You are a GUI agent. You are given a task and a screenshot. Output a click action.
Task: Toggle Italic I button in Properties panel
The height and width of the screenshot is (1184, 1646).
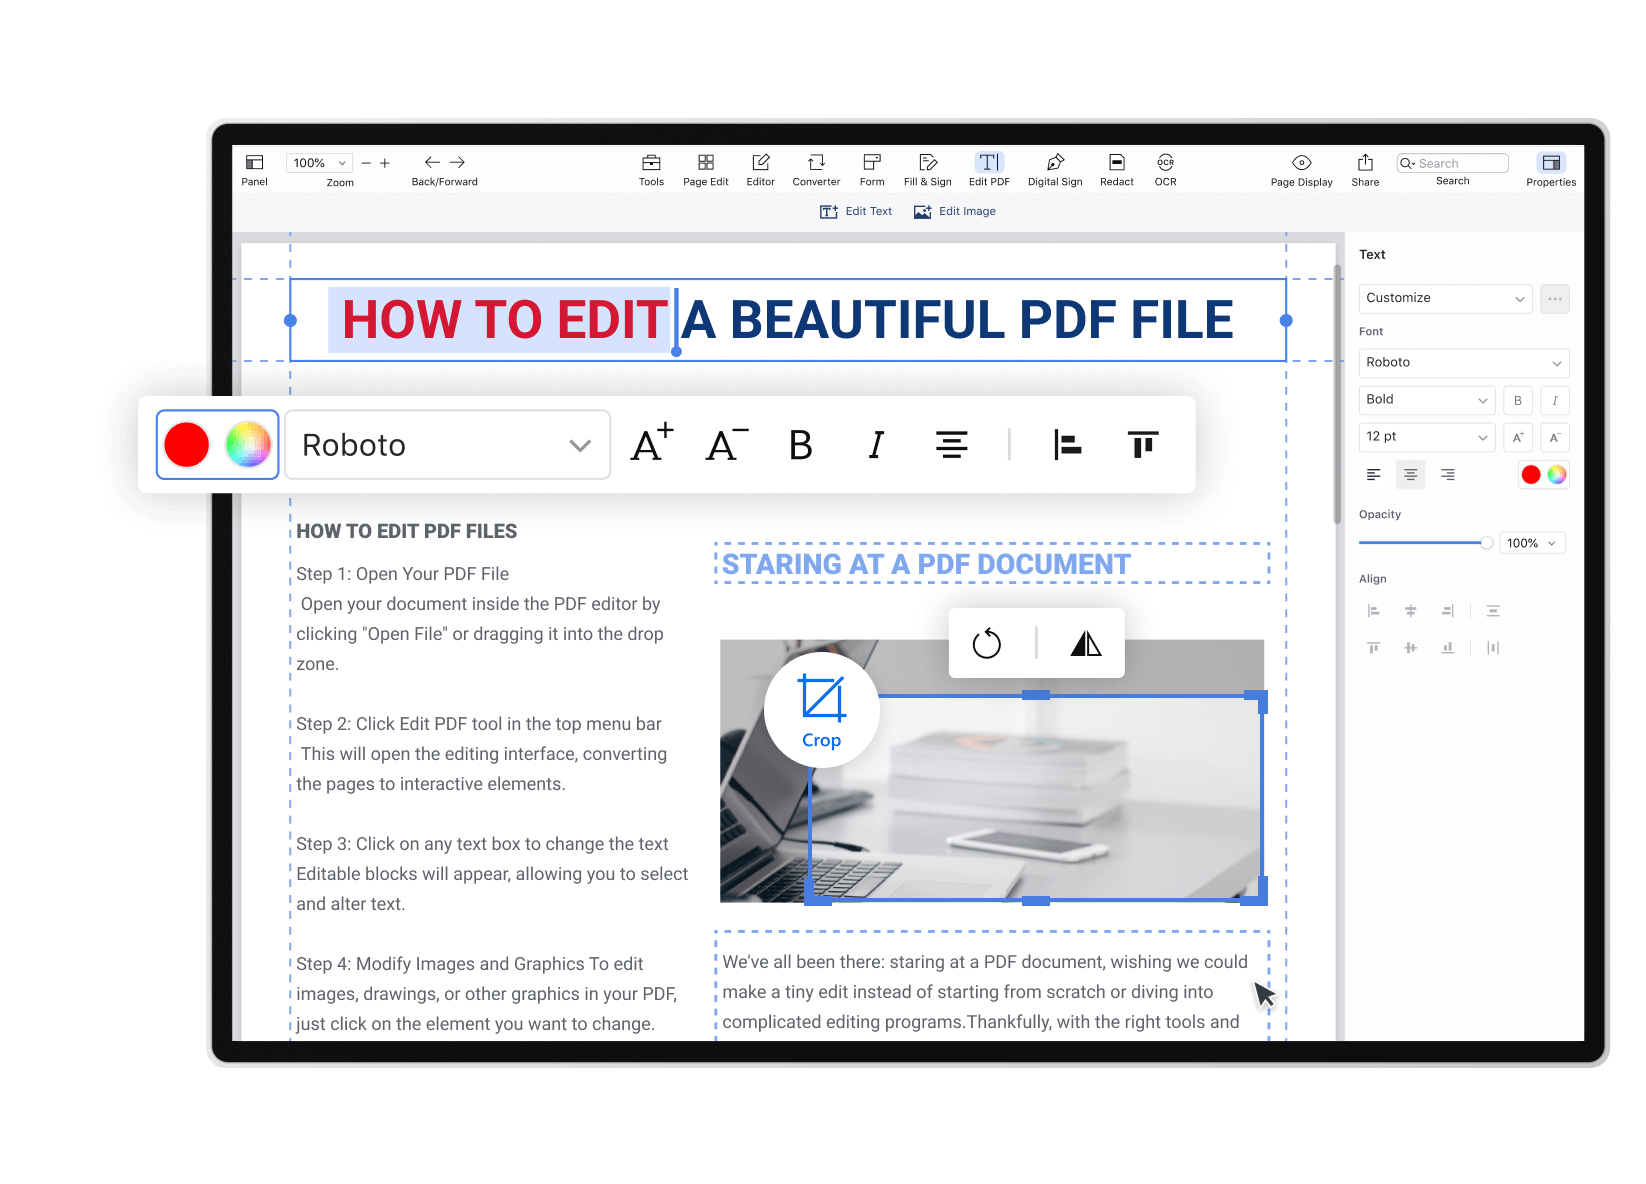(x=1555, y=400)
